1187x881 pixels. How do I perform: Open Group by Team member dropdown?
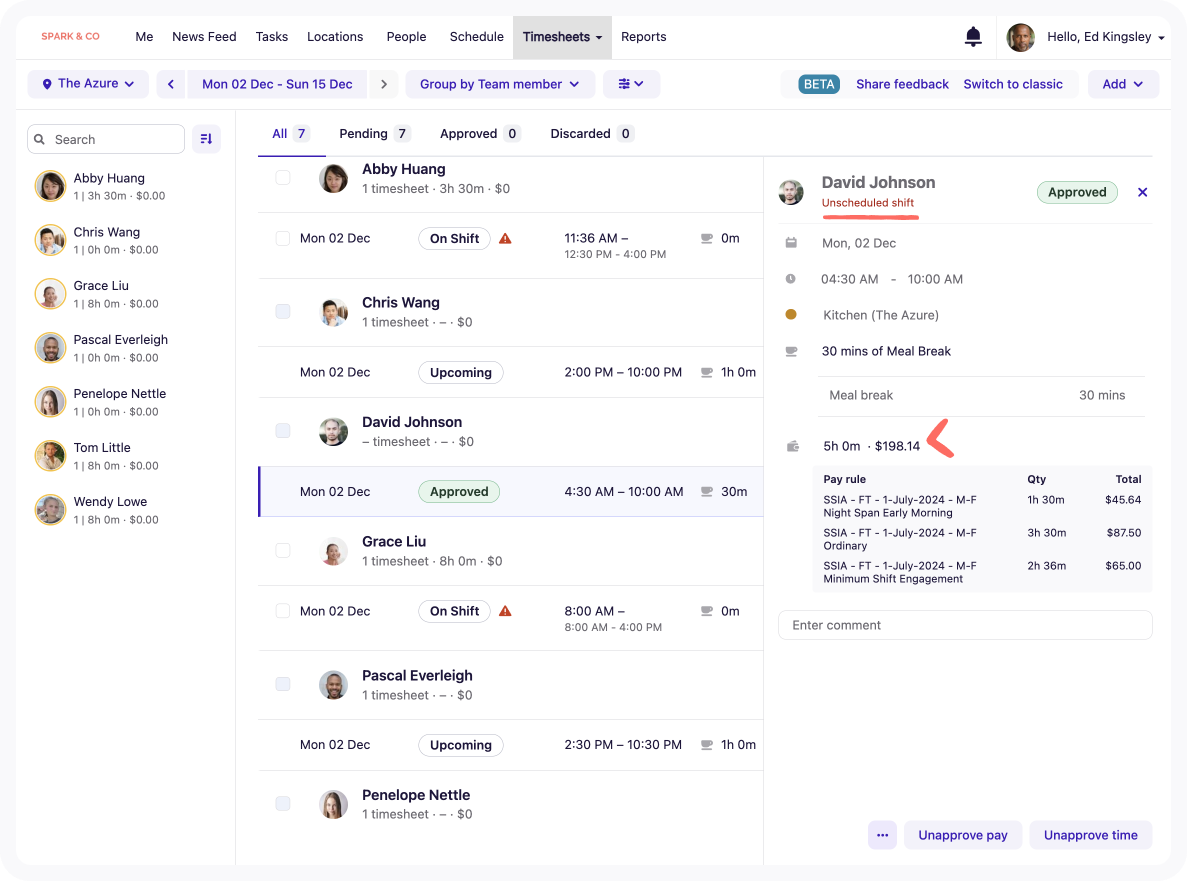(x=500, y=84)
